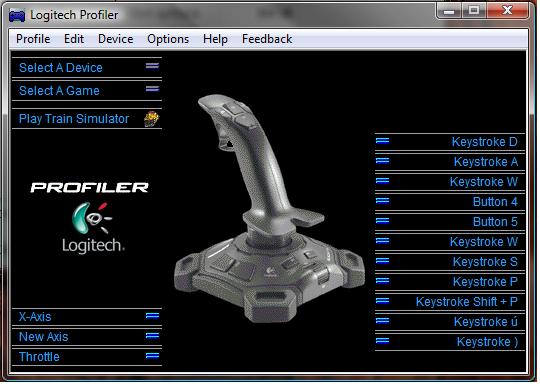Select the Keystroke D assignment text
540x386 pixels.
[485, 142]
